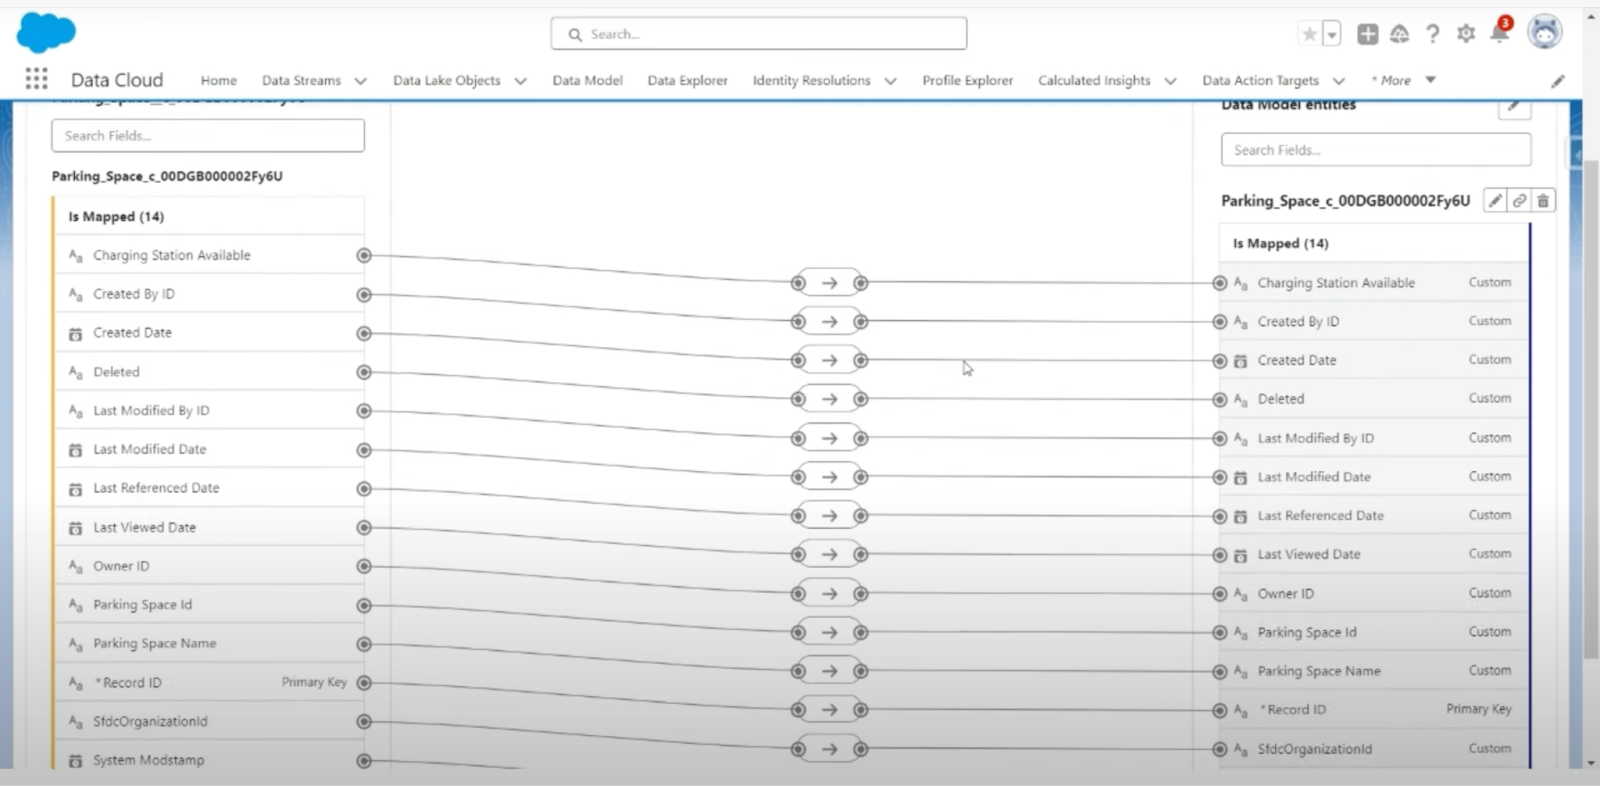Select the source field System Modstamp
Screen dimensions: 1600x786
[208, 760]
